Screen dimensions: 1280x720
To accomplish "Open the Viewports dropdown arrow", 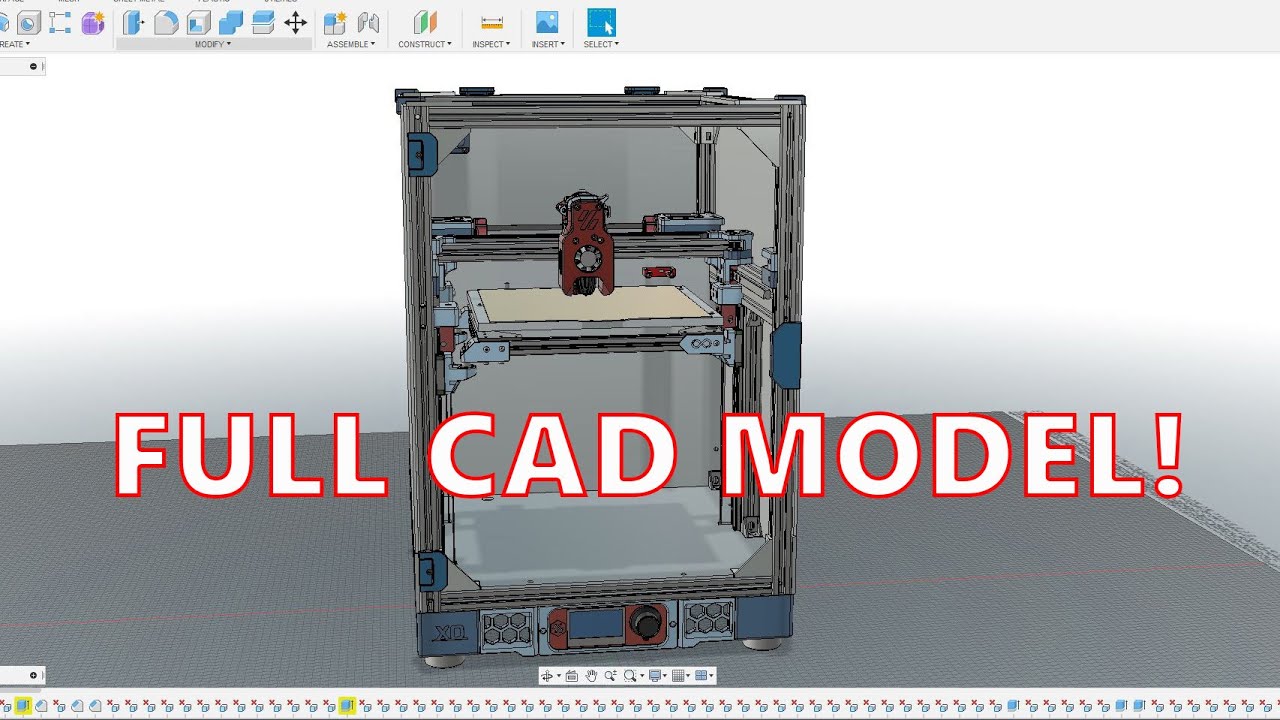I will point(710,677).
